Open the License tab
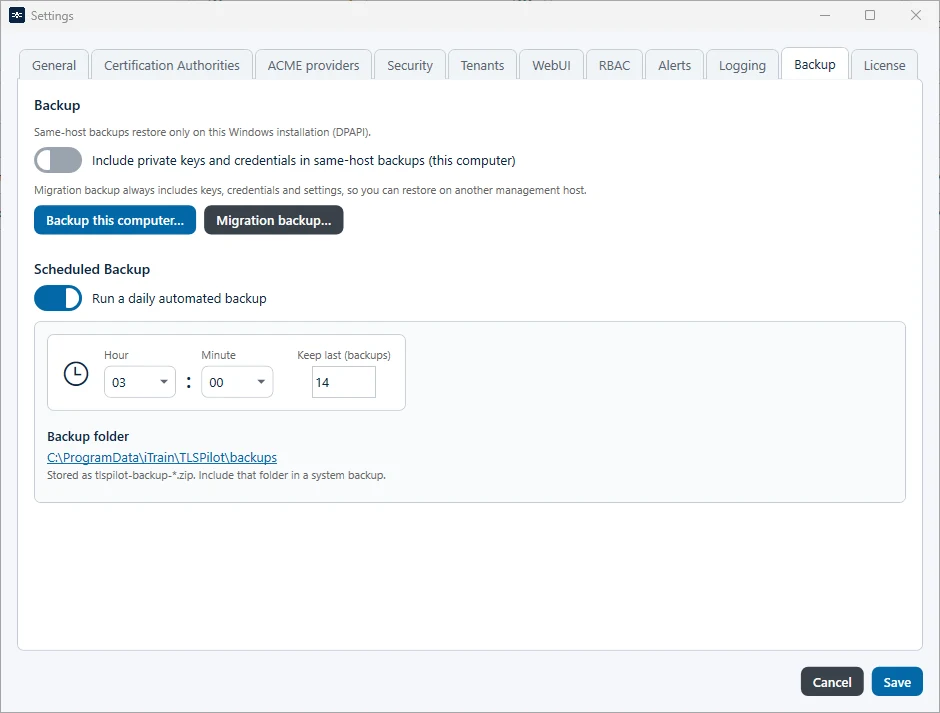This screenshot has height=713, width=940. 884,65
